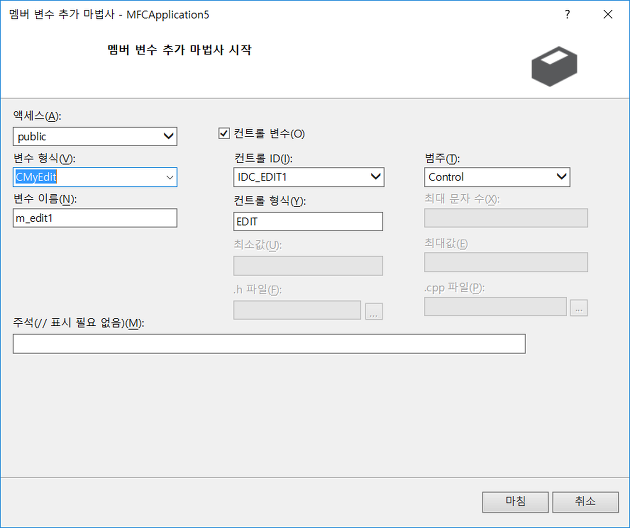Click the 범주(T): label

coord(442,158)
